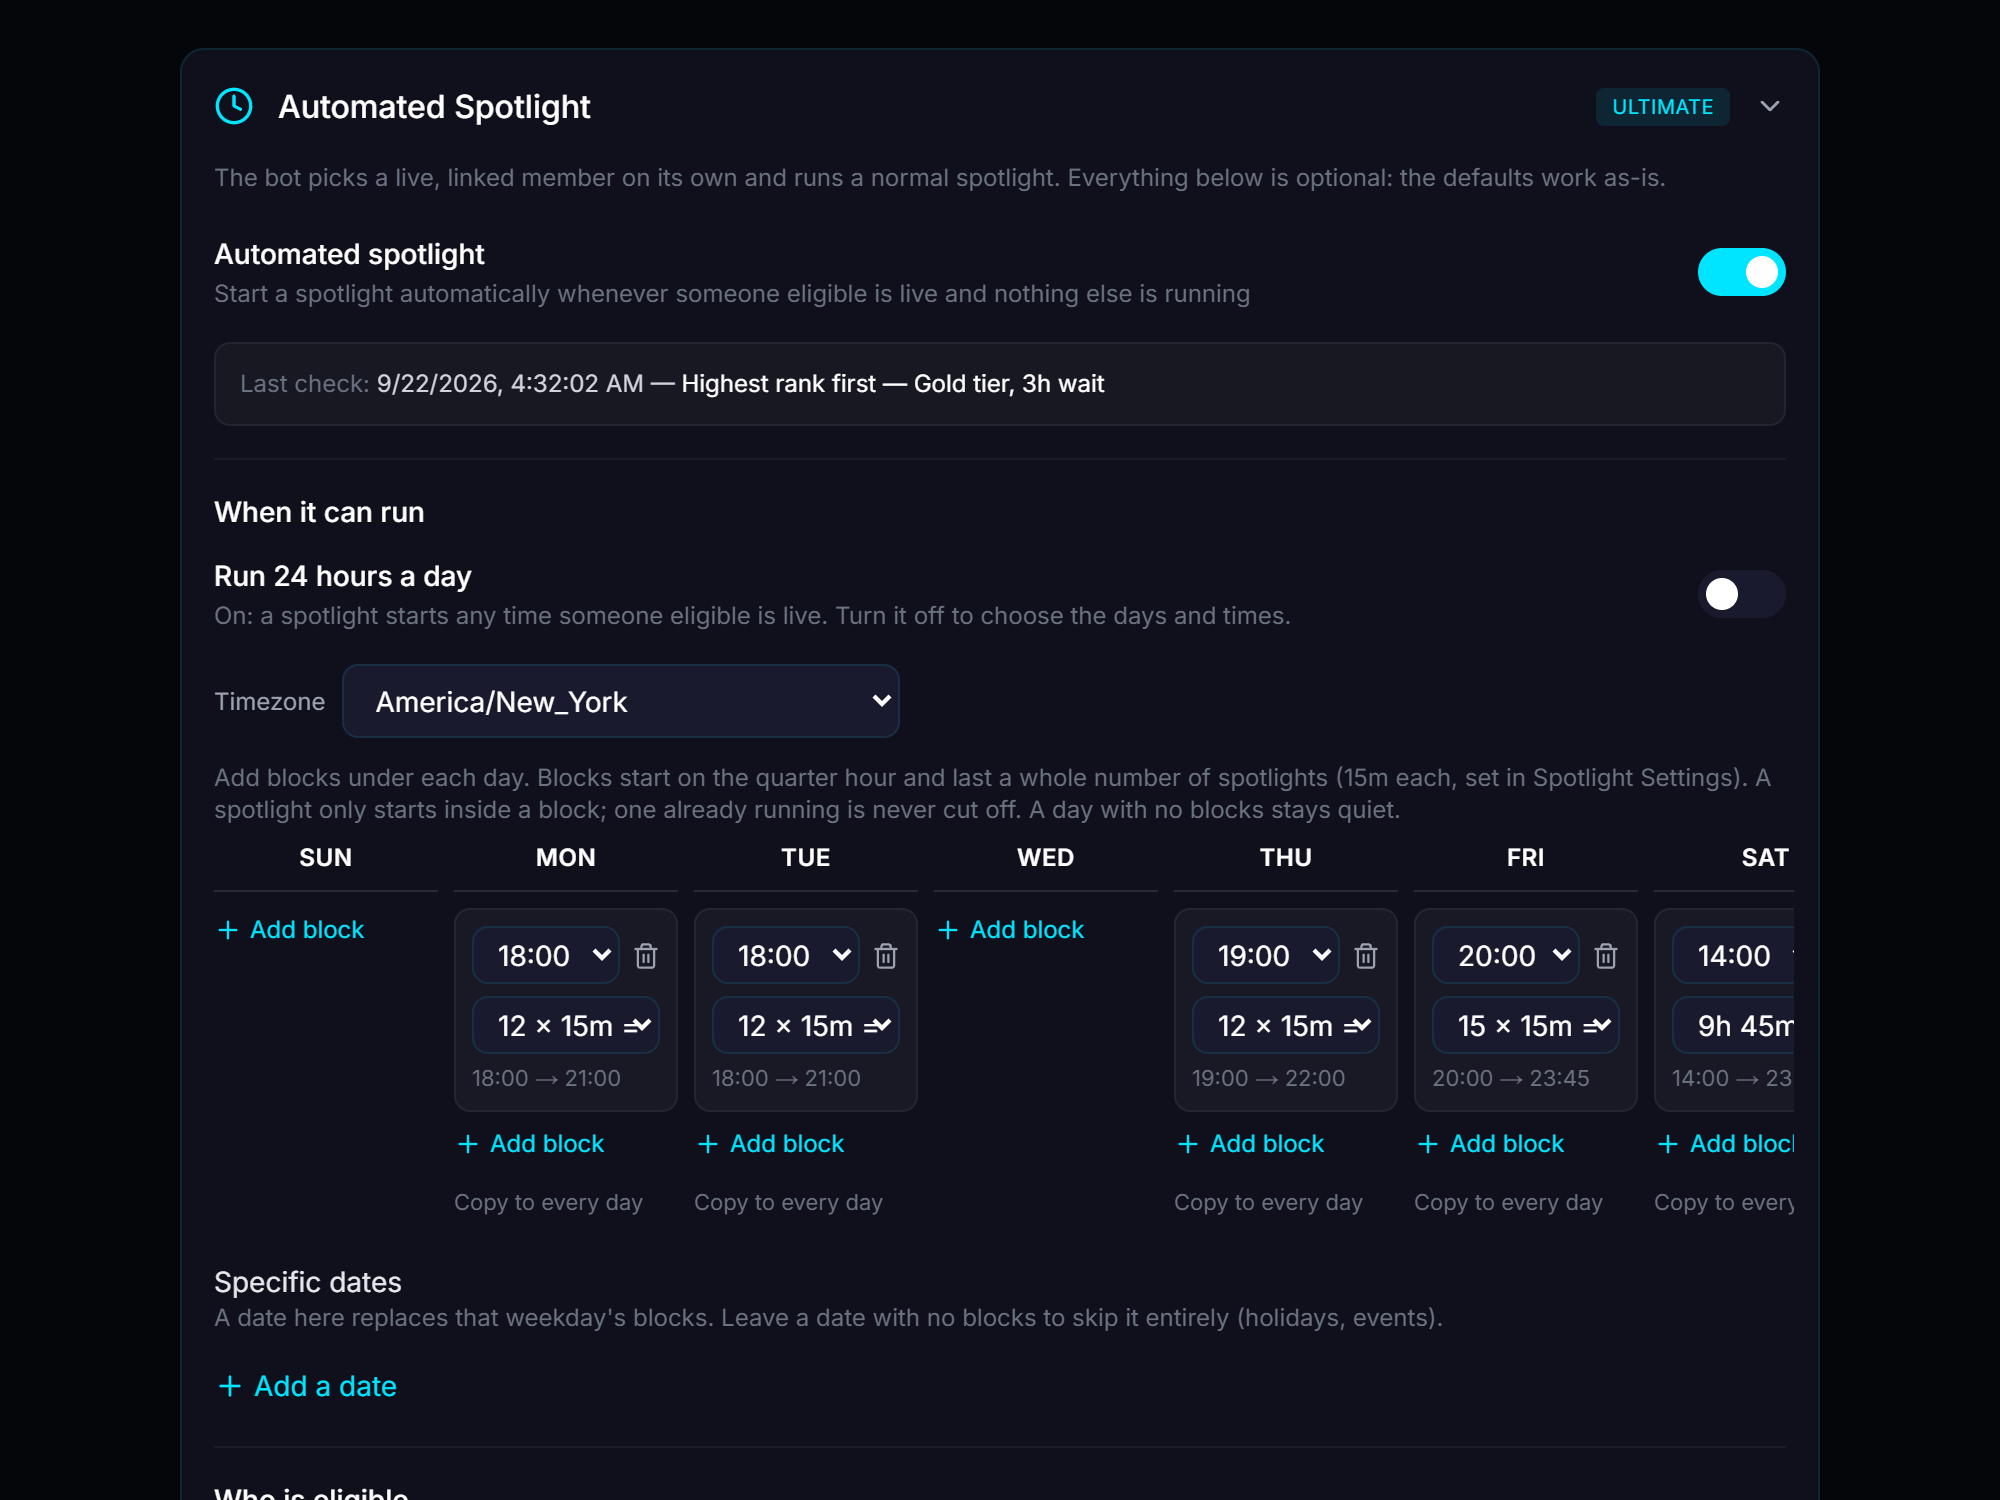Image resolution: width=2000 pixels, height=1500 pixels.
Task: Add a block under WED
Action: 1011,929
